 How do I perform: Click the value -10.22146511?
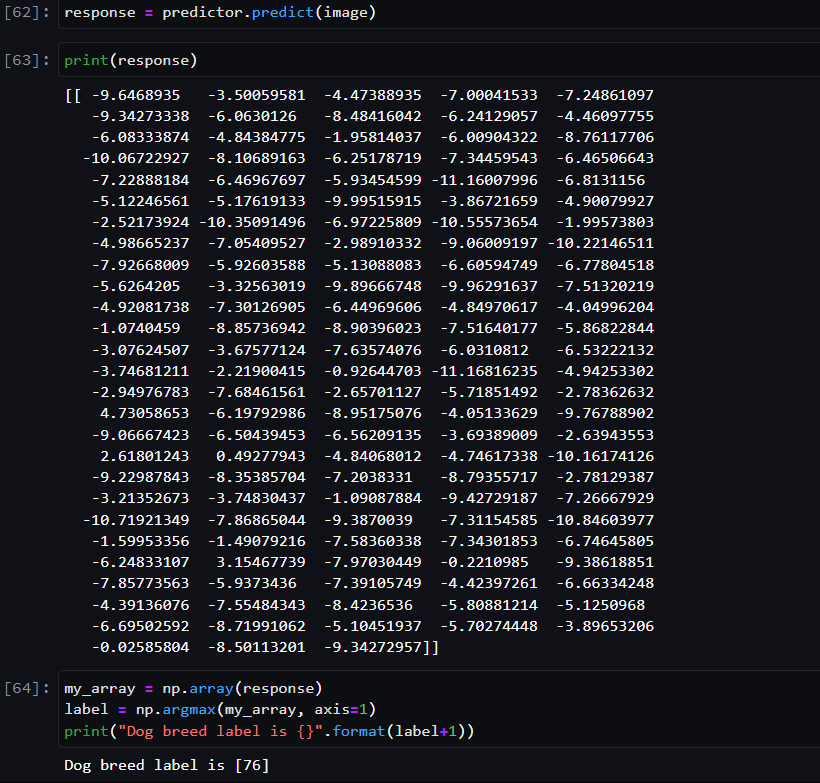click(x=600, y=243)
